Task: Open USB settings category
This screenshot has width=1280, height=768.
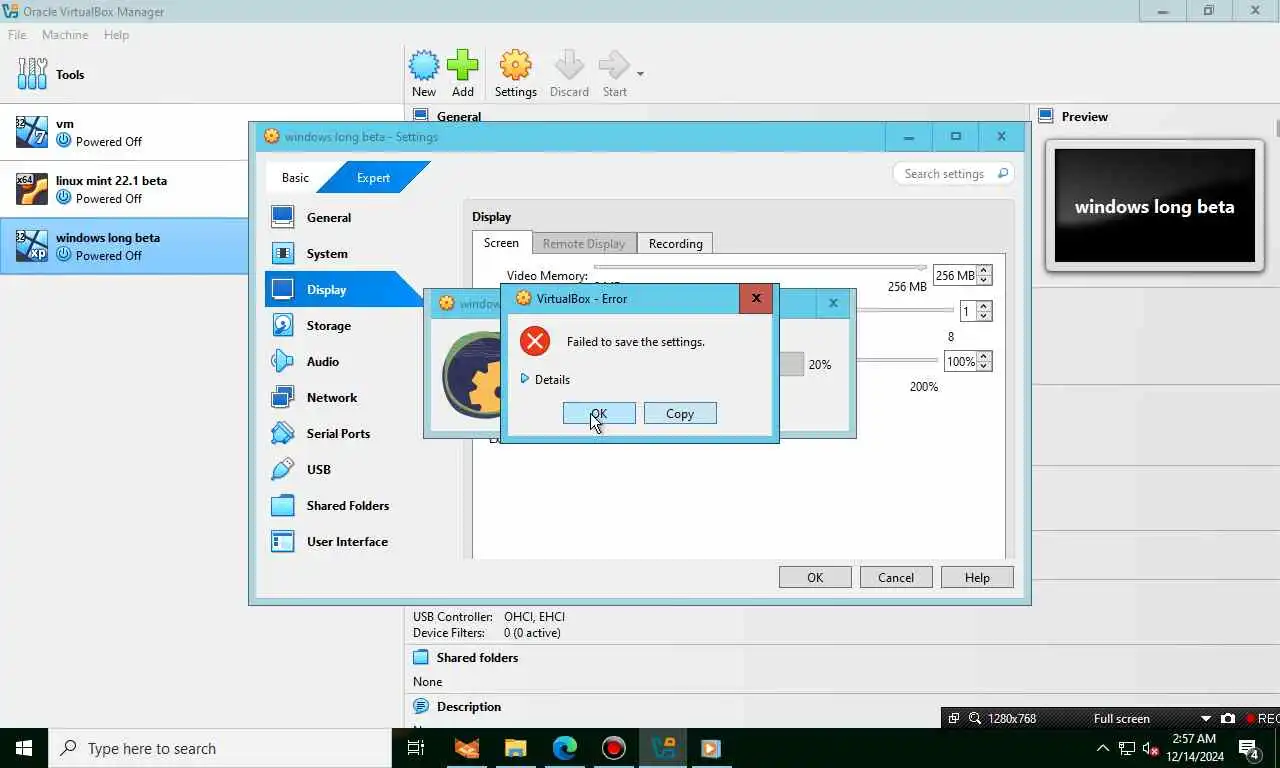Action: point(319,469)
